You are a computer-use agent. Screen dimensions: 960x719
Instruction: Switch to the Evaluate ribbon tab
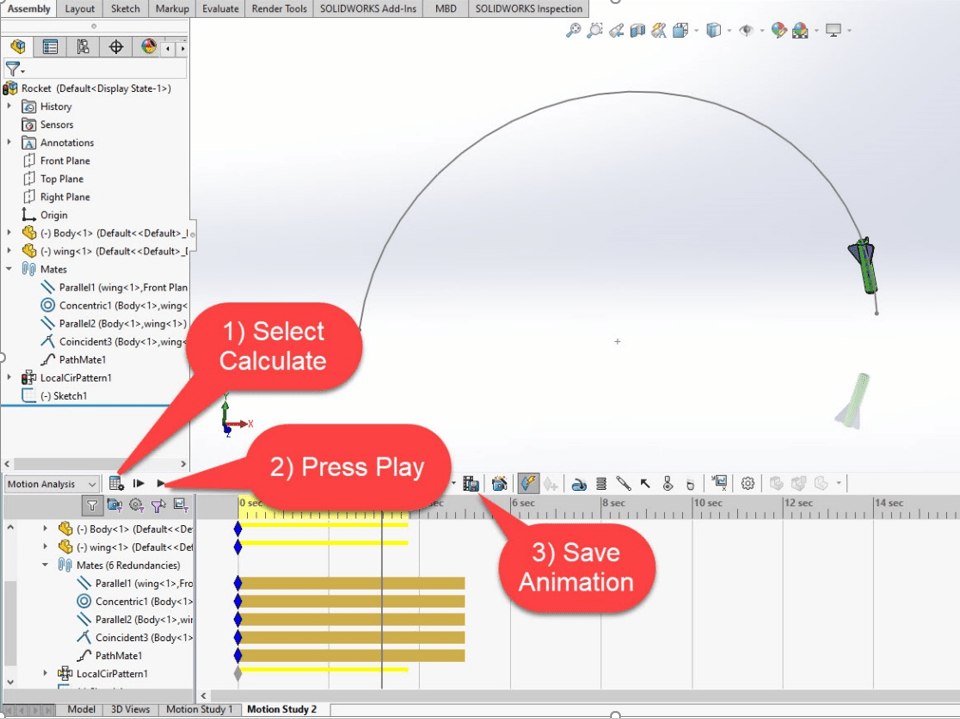[219, 8]
